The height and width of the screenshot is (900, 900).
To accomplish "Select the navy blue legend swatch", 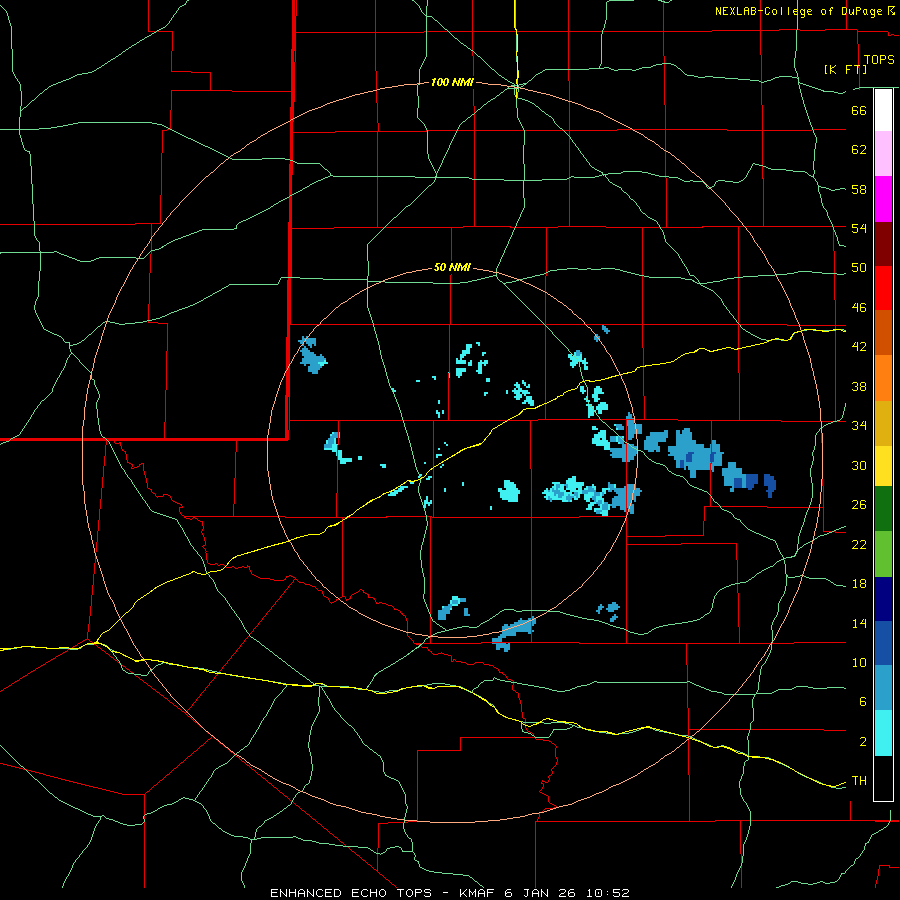I will 883,599.
